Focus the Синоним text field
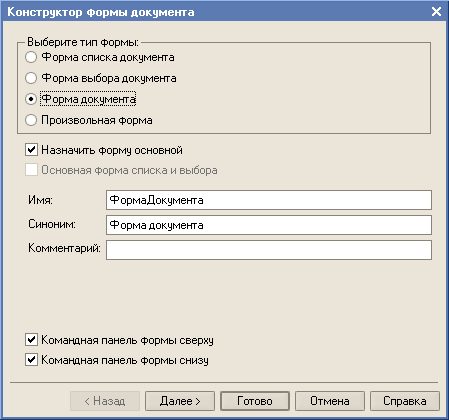449x420 pixels. point(269,225)
